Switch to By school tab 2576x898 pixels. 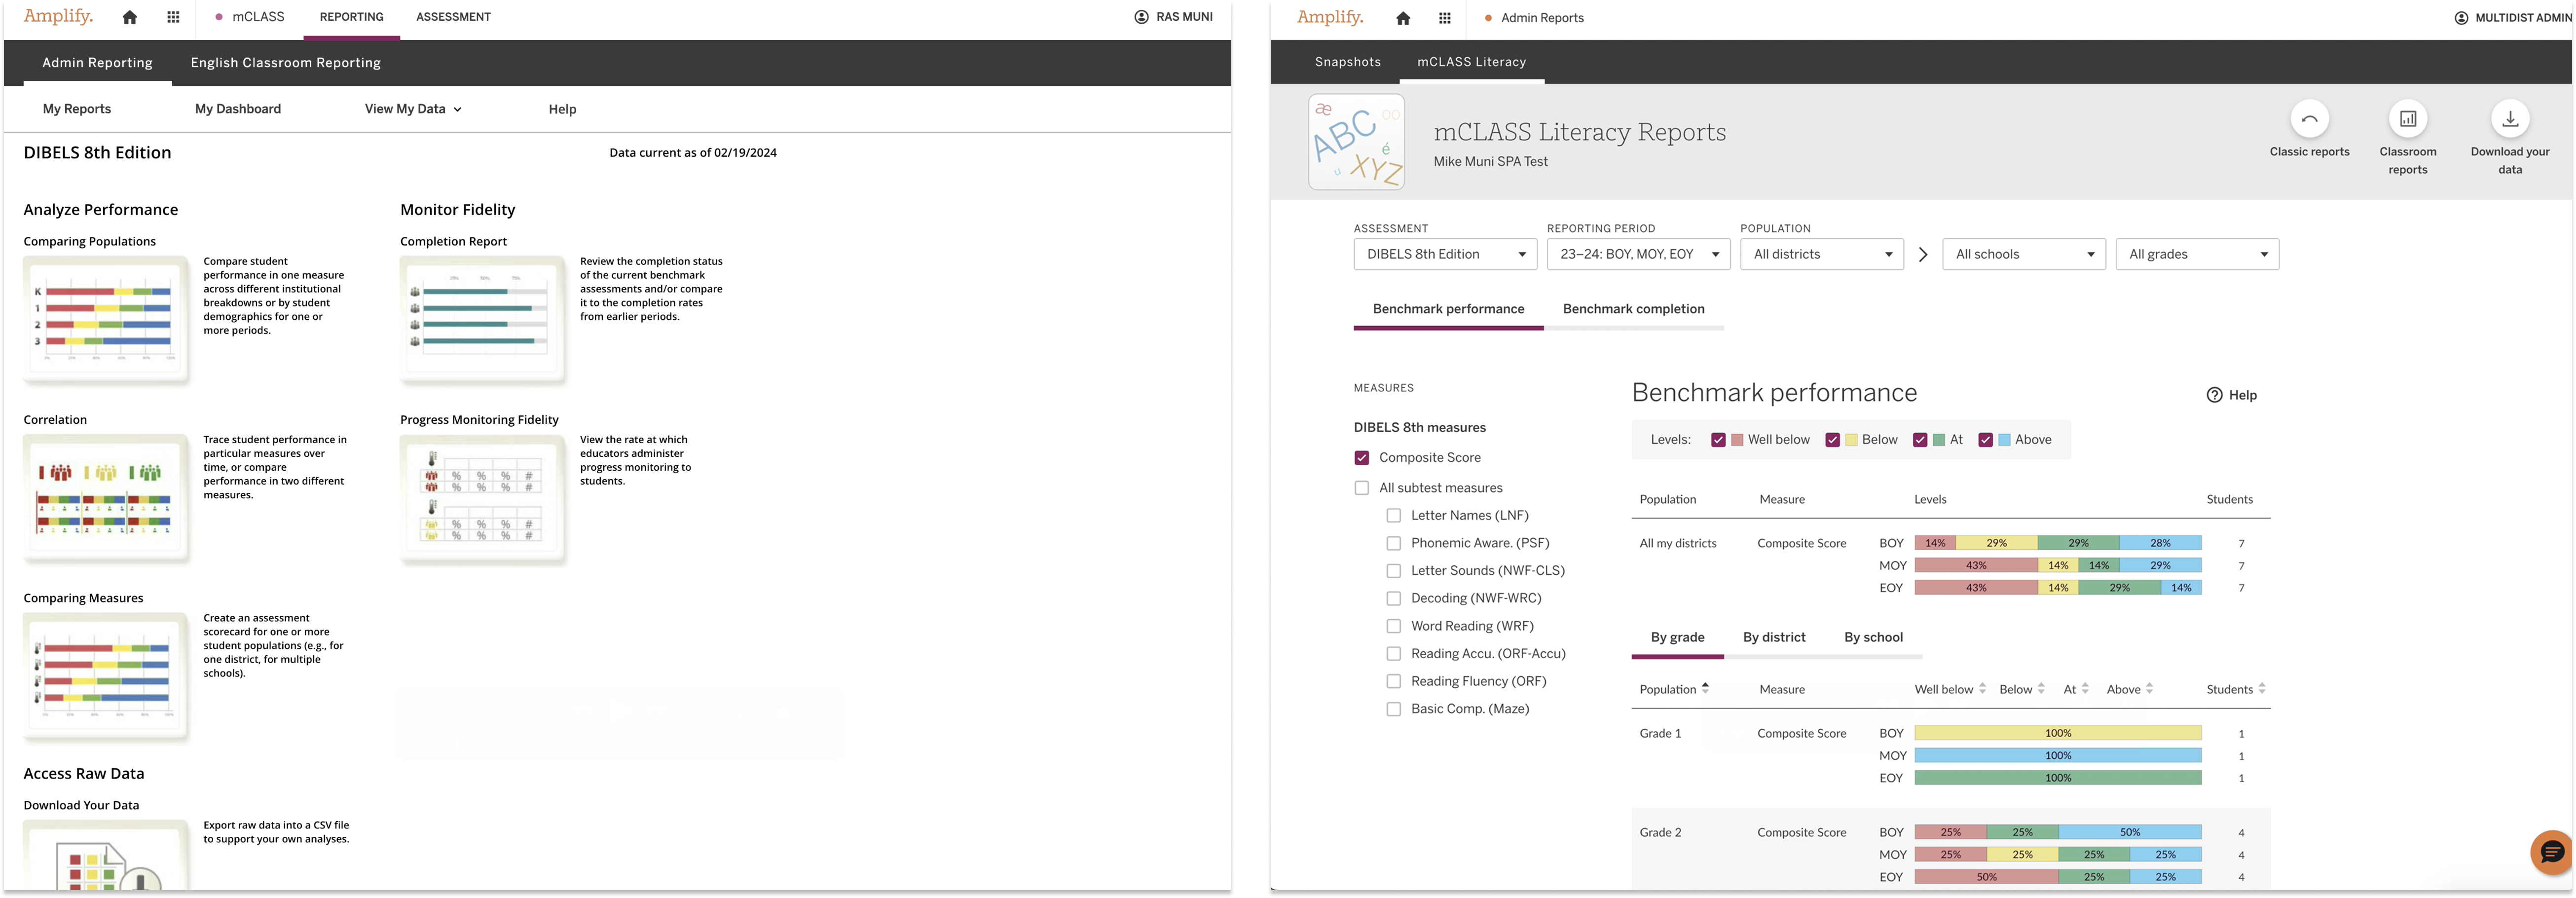pos(1873,637)
